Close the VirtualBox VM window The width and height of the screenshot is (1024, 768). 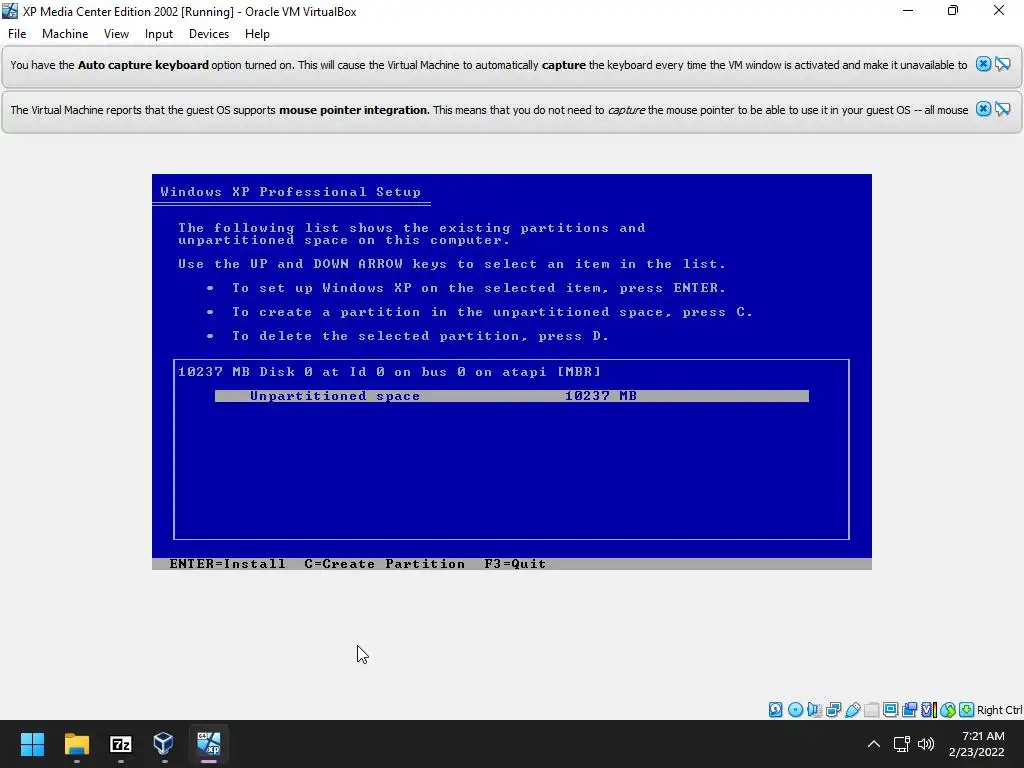(999, 10)
